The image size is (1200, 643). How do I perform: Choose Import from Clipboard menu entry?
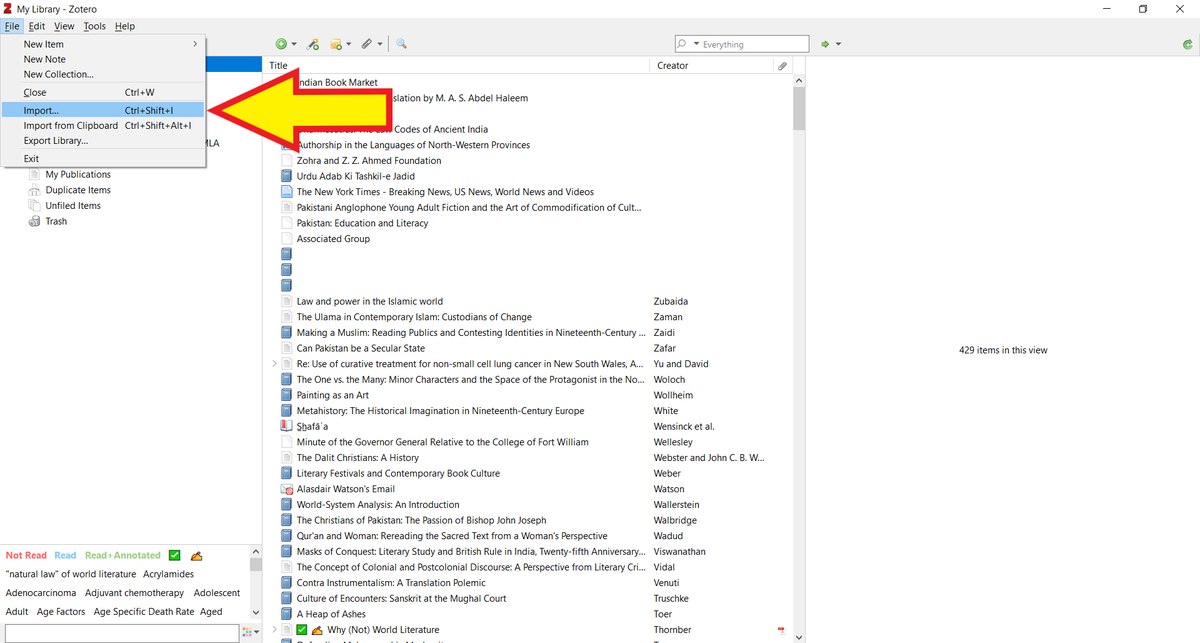[x=103, y=126]
